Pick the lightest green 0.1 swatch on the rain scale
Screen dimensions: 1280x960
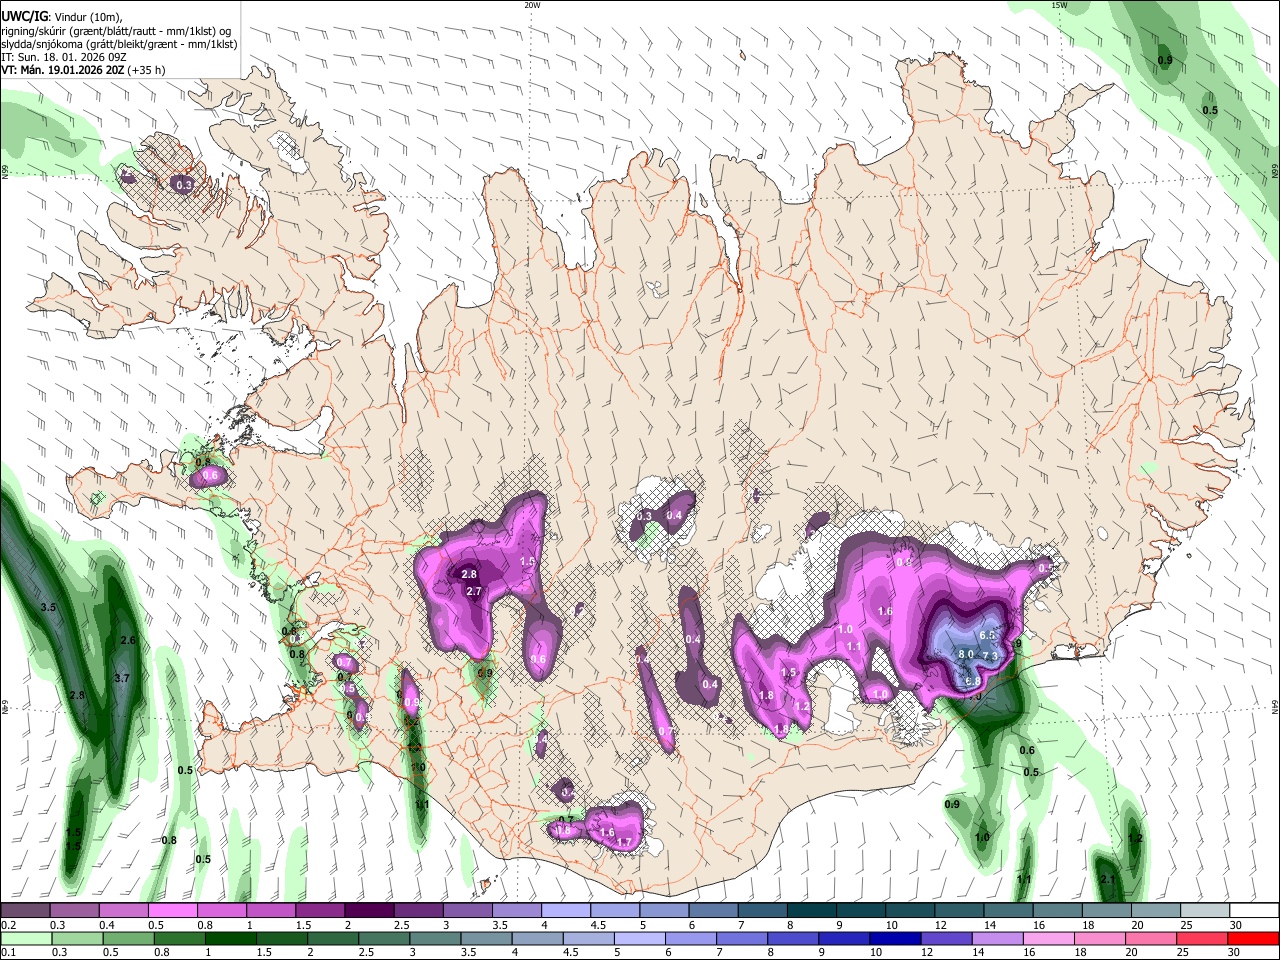(x=25, y=938)
